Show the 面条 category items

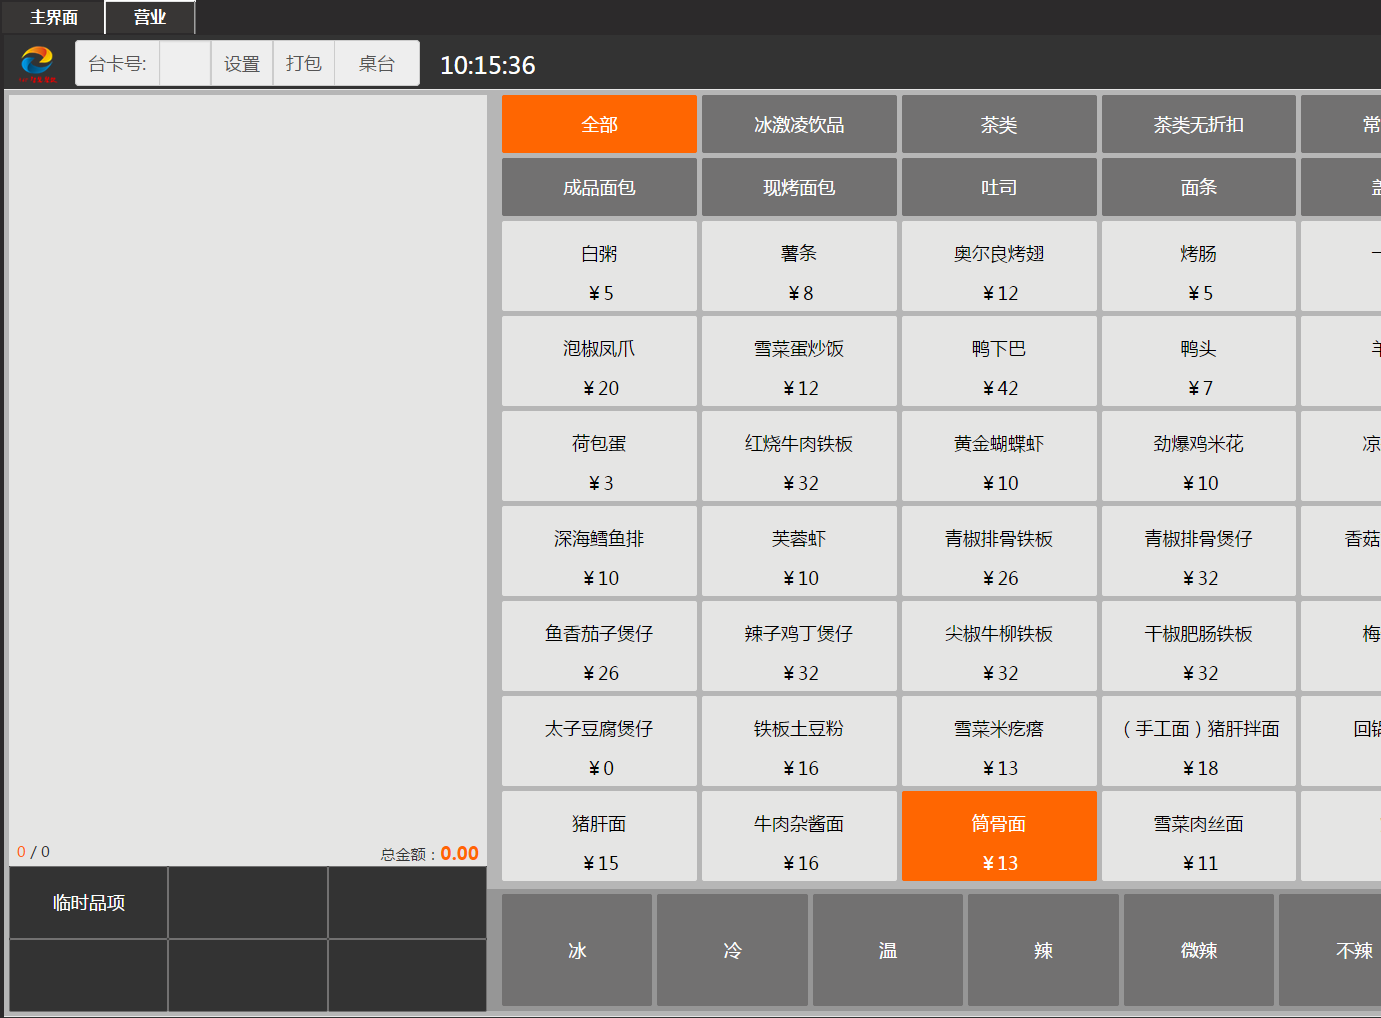tap(1198, 187)
